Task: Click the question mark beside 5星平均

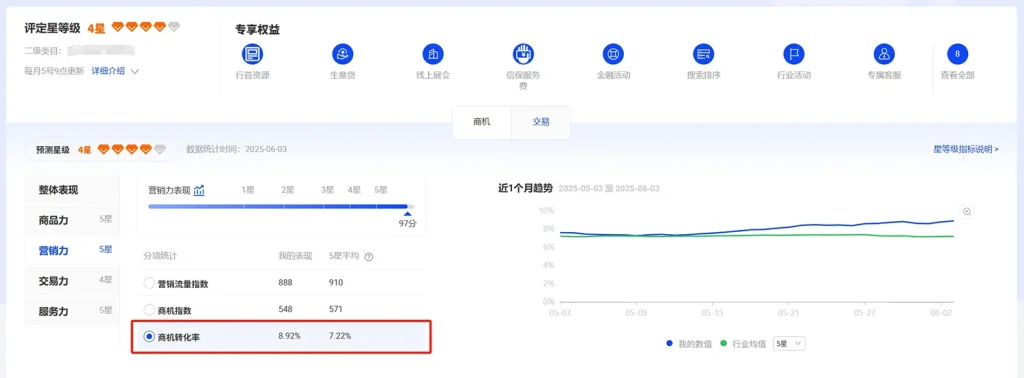Action: (369, 257)
